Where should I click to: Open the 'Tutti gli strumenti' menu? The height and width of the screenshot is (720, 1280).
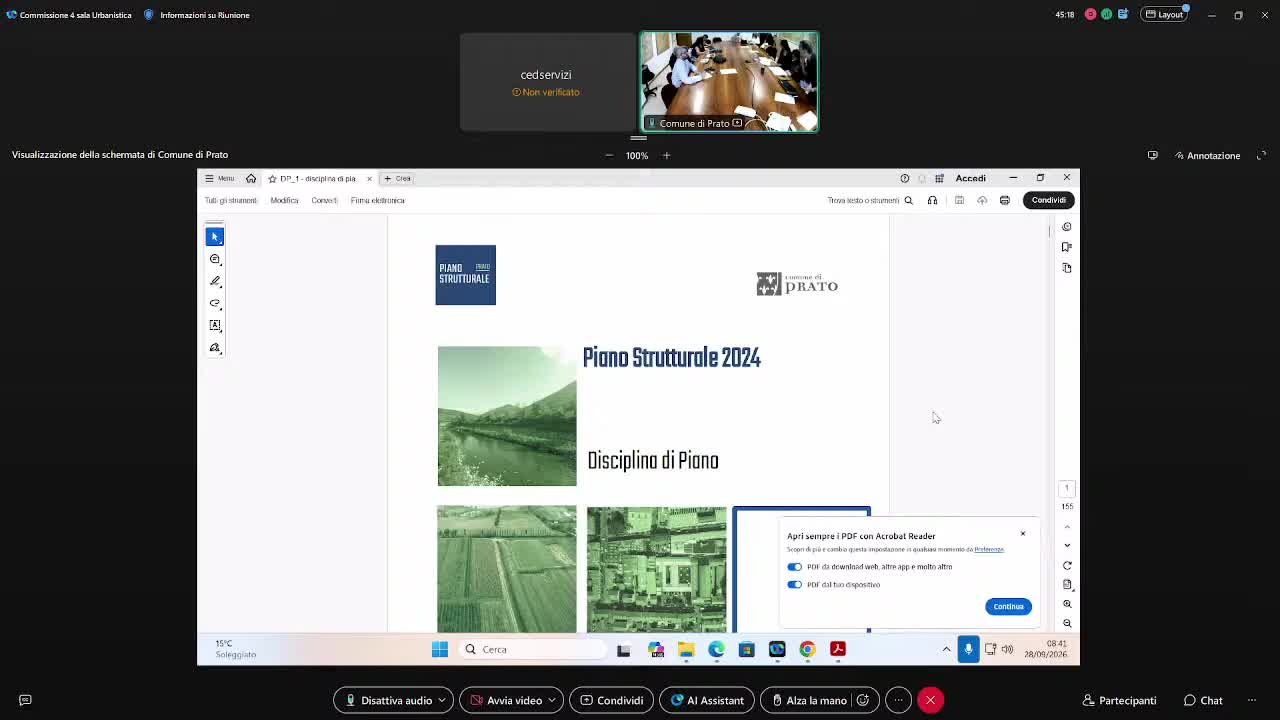click(x=231, y=200)
